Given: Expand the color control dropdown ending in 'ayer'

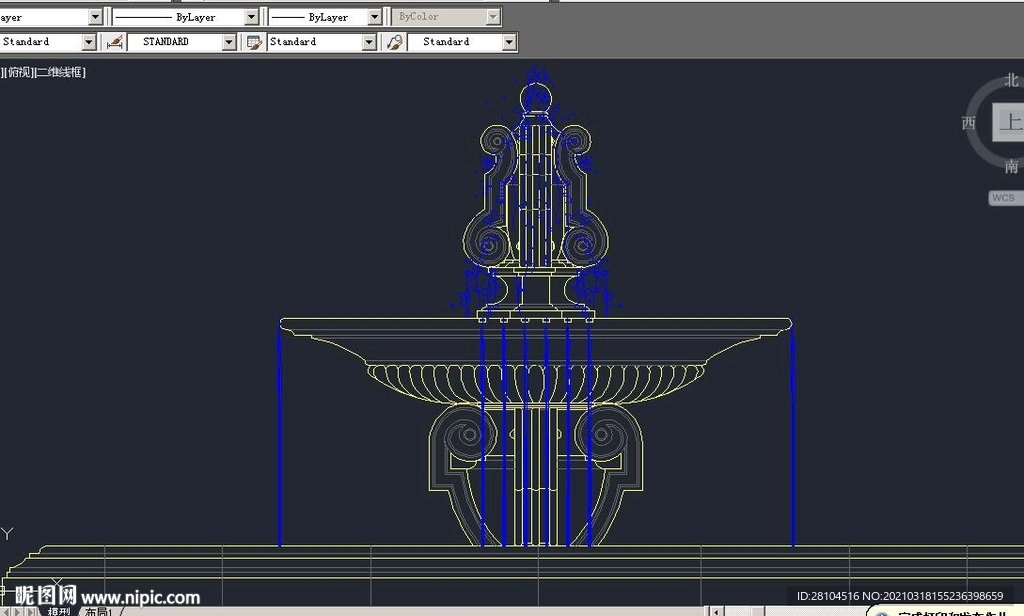Looking at the screenshot, I should (95, 17).
